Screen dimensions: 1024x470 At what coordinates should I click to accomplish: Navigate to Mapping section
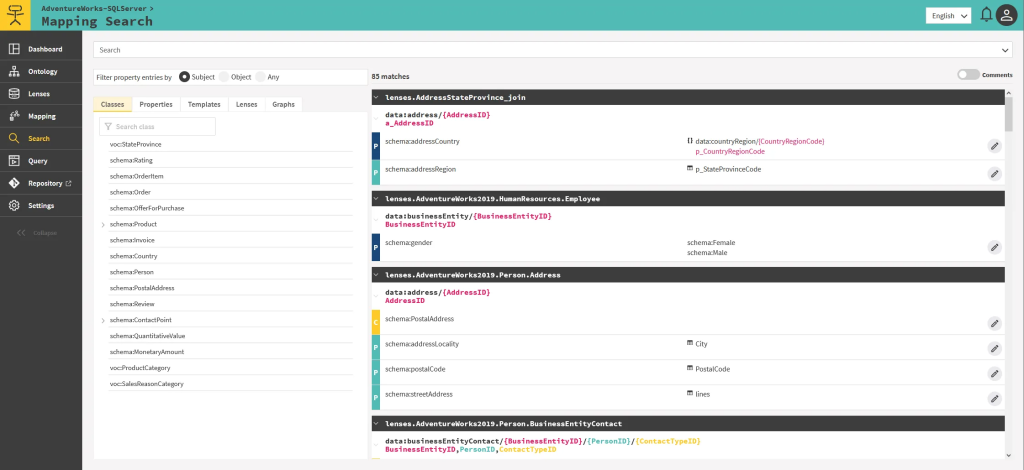41,116
